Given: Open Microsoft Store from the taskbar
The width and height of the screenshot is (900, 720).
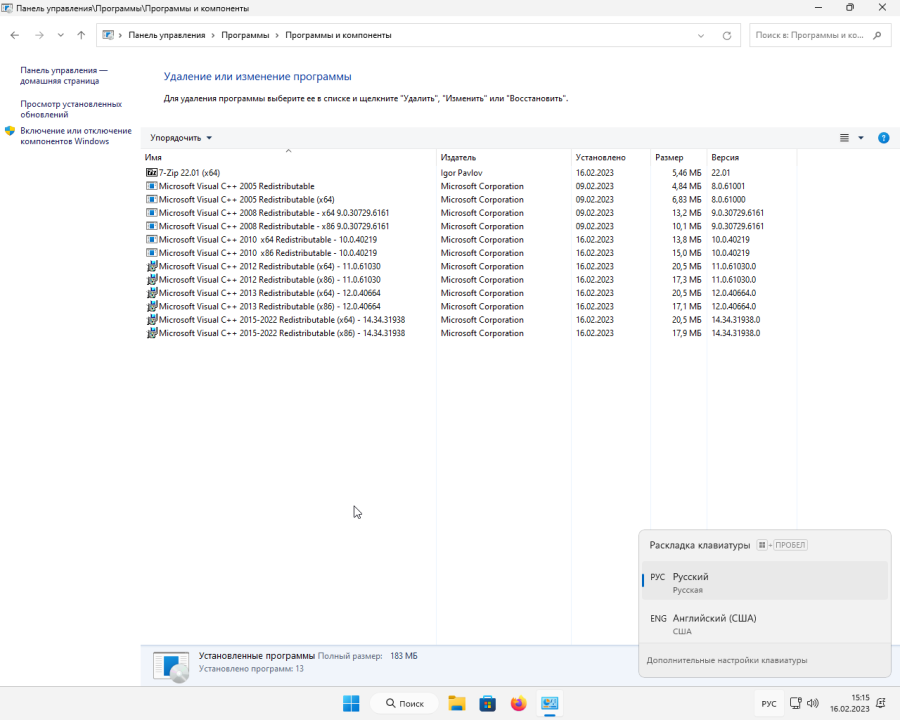Looking at the screenshot, I should click(x=488, y=703).
